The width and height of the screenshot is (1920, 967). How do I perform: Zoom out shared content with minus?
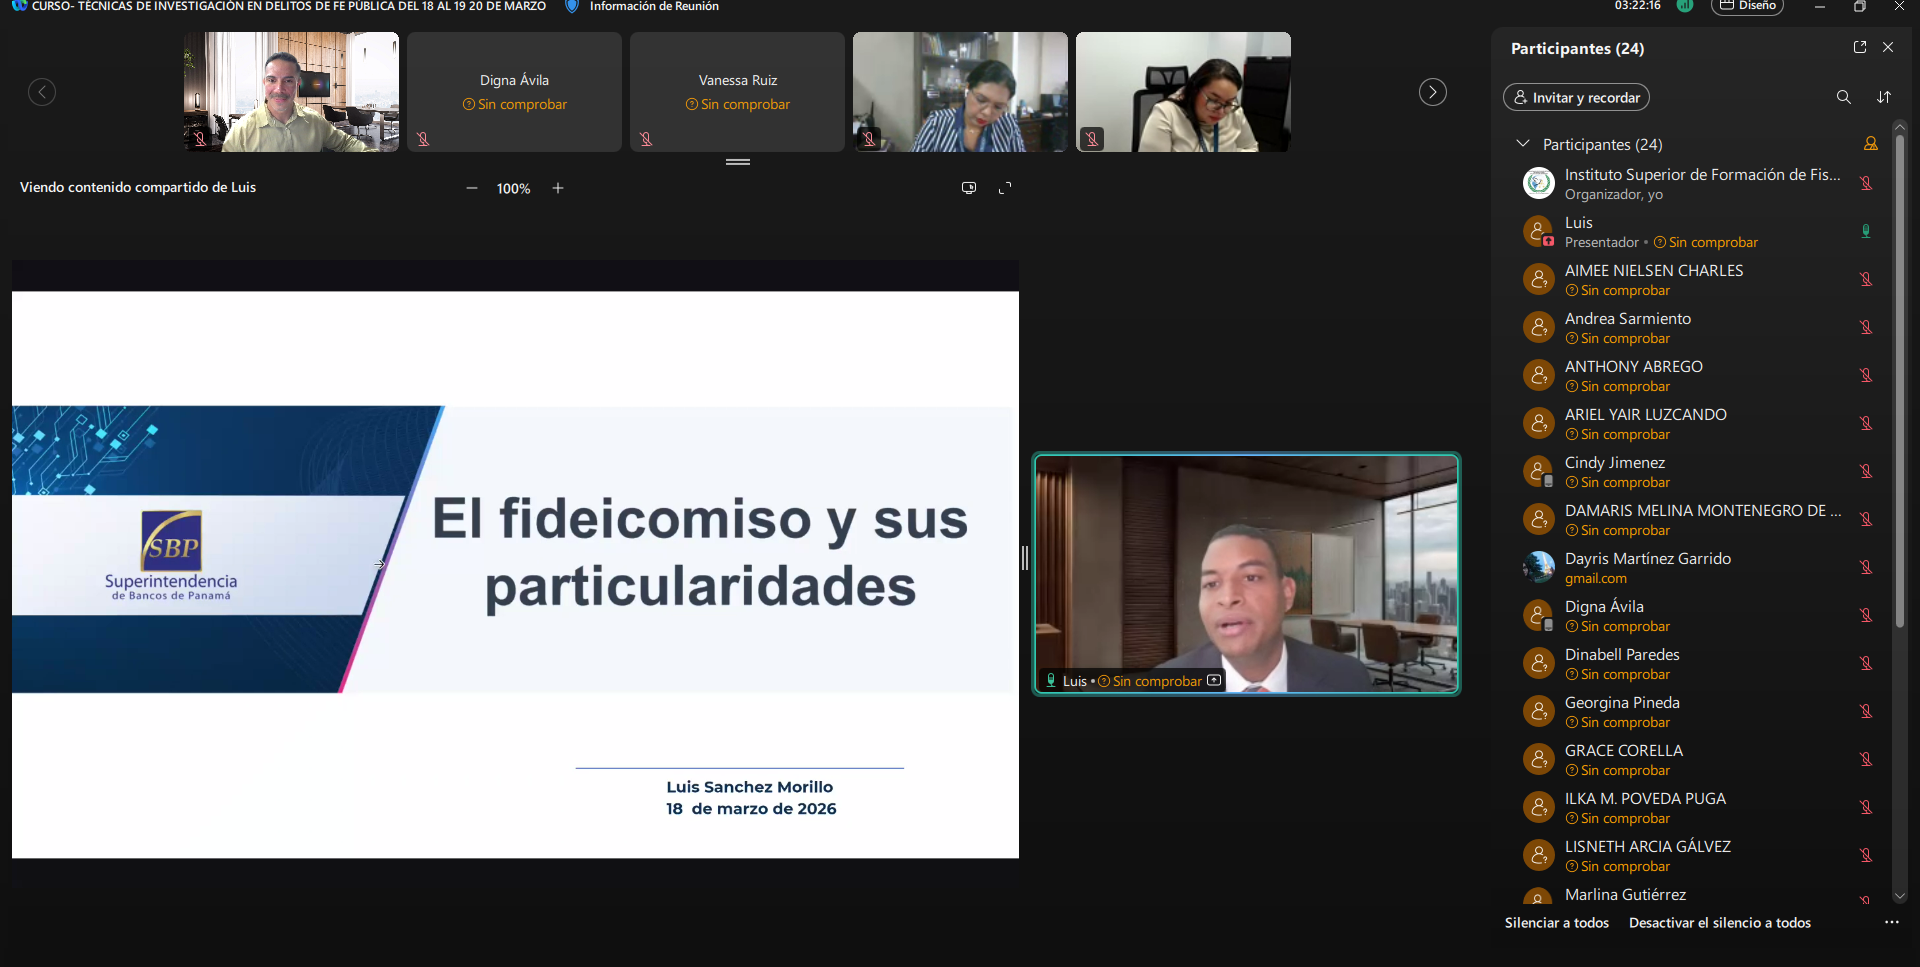(472, 188)
